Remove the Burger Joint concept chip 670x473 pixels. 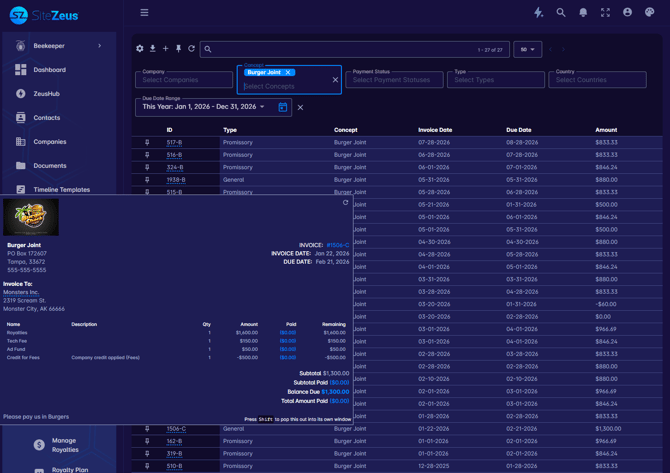coord(288,72)
